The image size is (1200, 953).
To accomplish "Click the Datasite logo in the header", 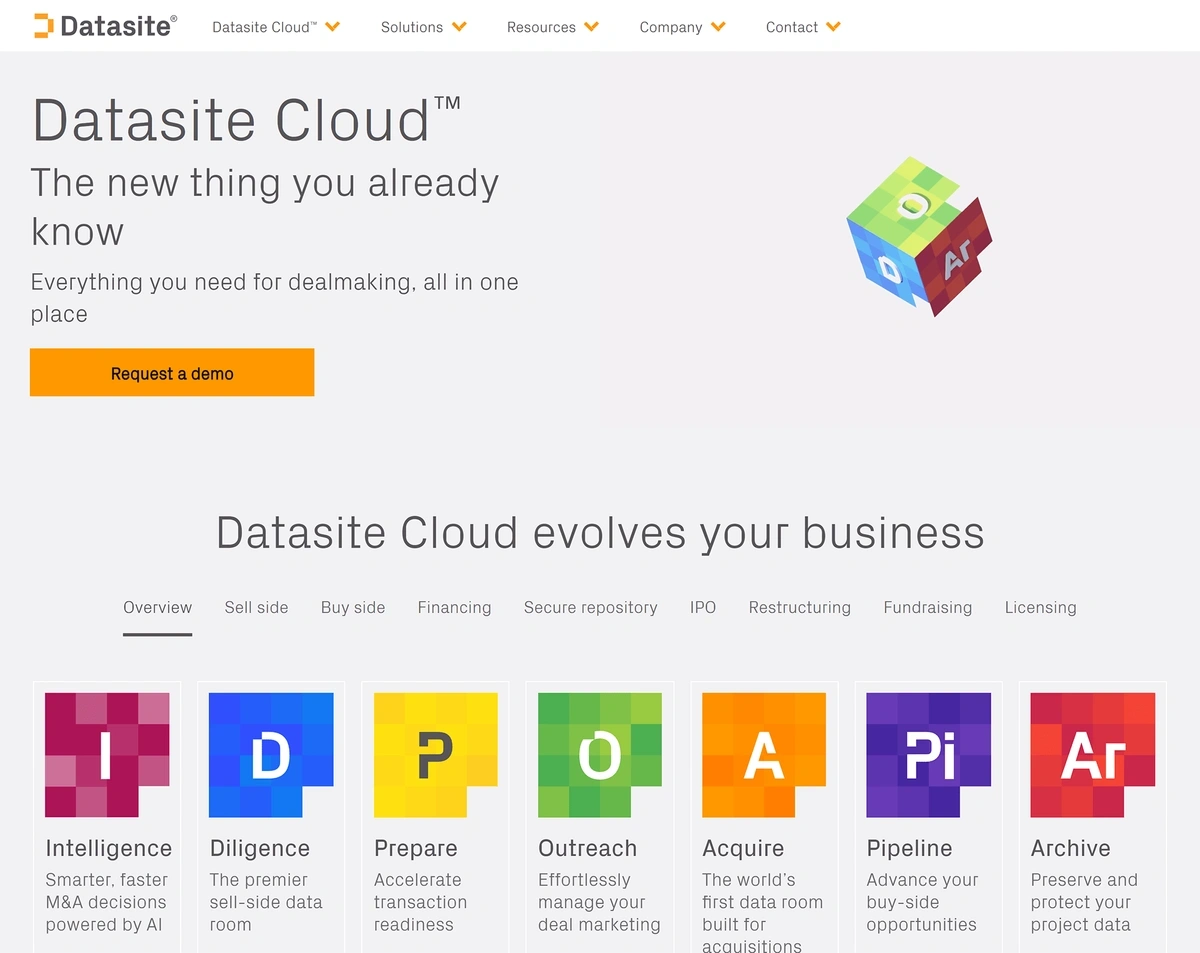I will 105,26.
